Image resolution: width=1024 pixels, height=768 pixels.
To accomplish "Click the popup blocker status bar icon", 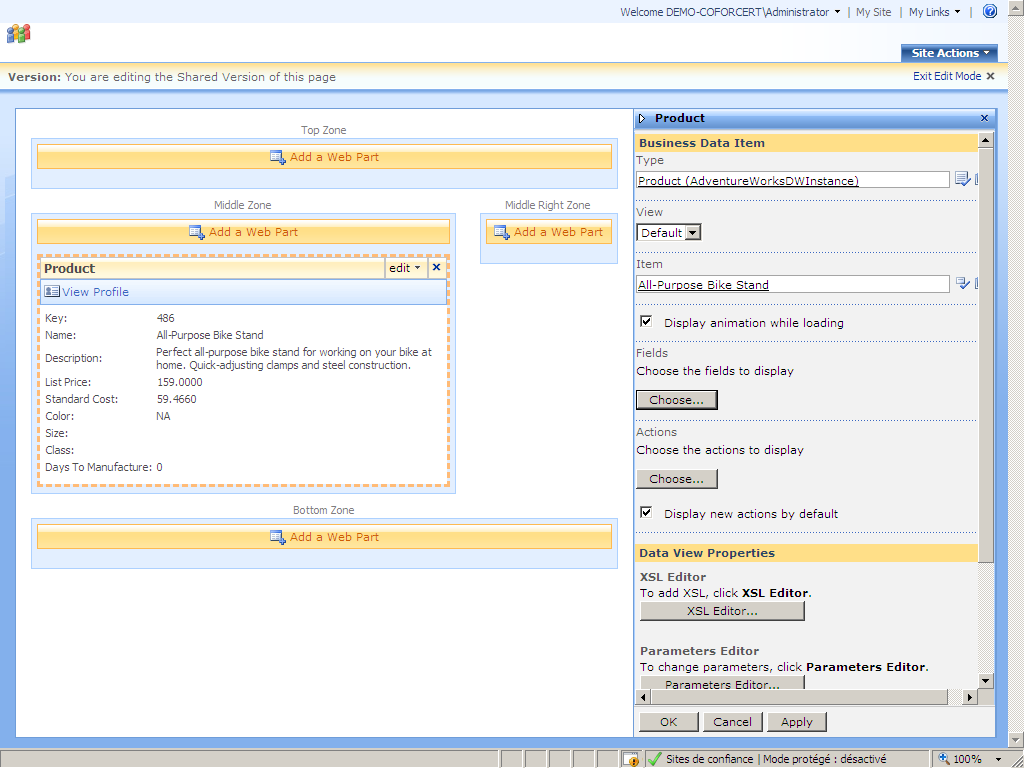I will pos(630,759).
